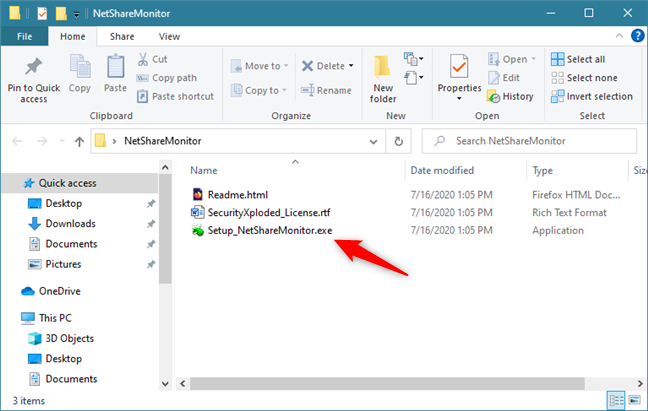
Task: Click the Edit ribbon button
Action: tap(504, 78)
